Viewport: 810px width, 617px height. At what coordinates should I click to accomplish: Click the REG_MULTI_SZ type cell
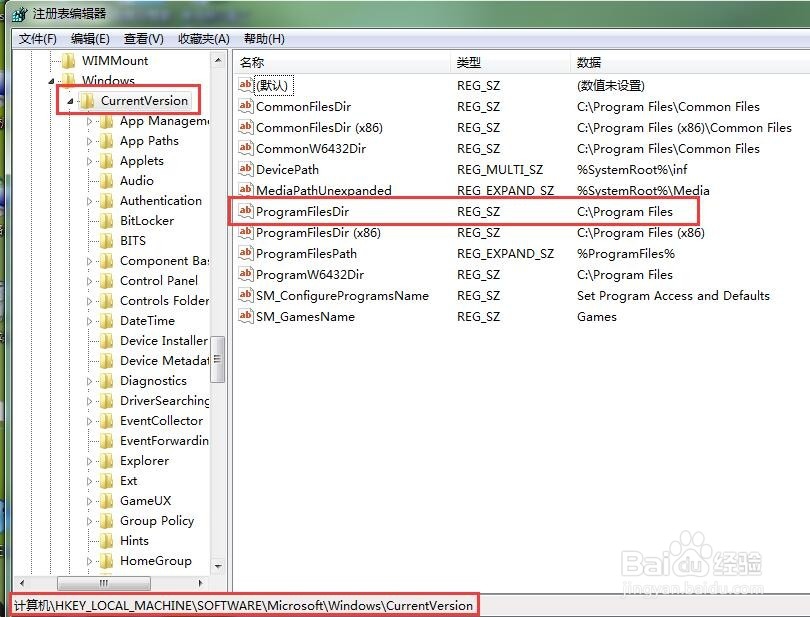point(500,169)
